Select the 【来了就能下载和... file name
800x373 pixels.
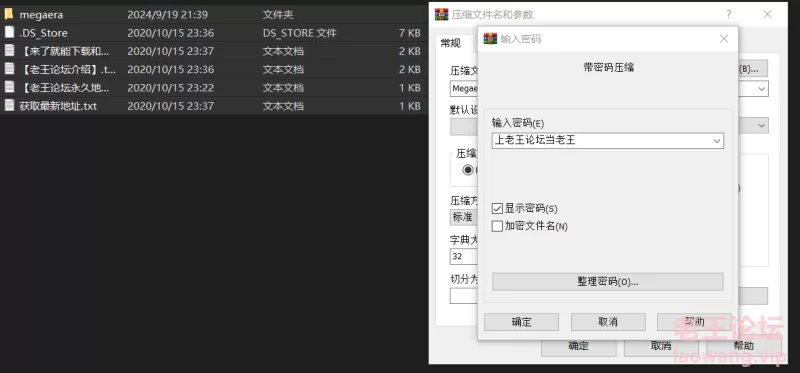(x=64, y=51)
